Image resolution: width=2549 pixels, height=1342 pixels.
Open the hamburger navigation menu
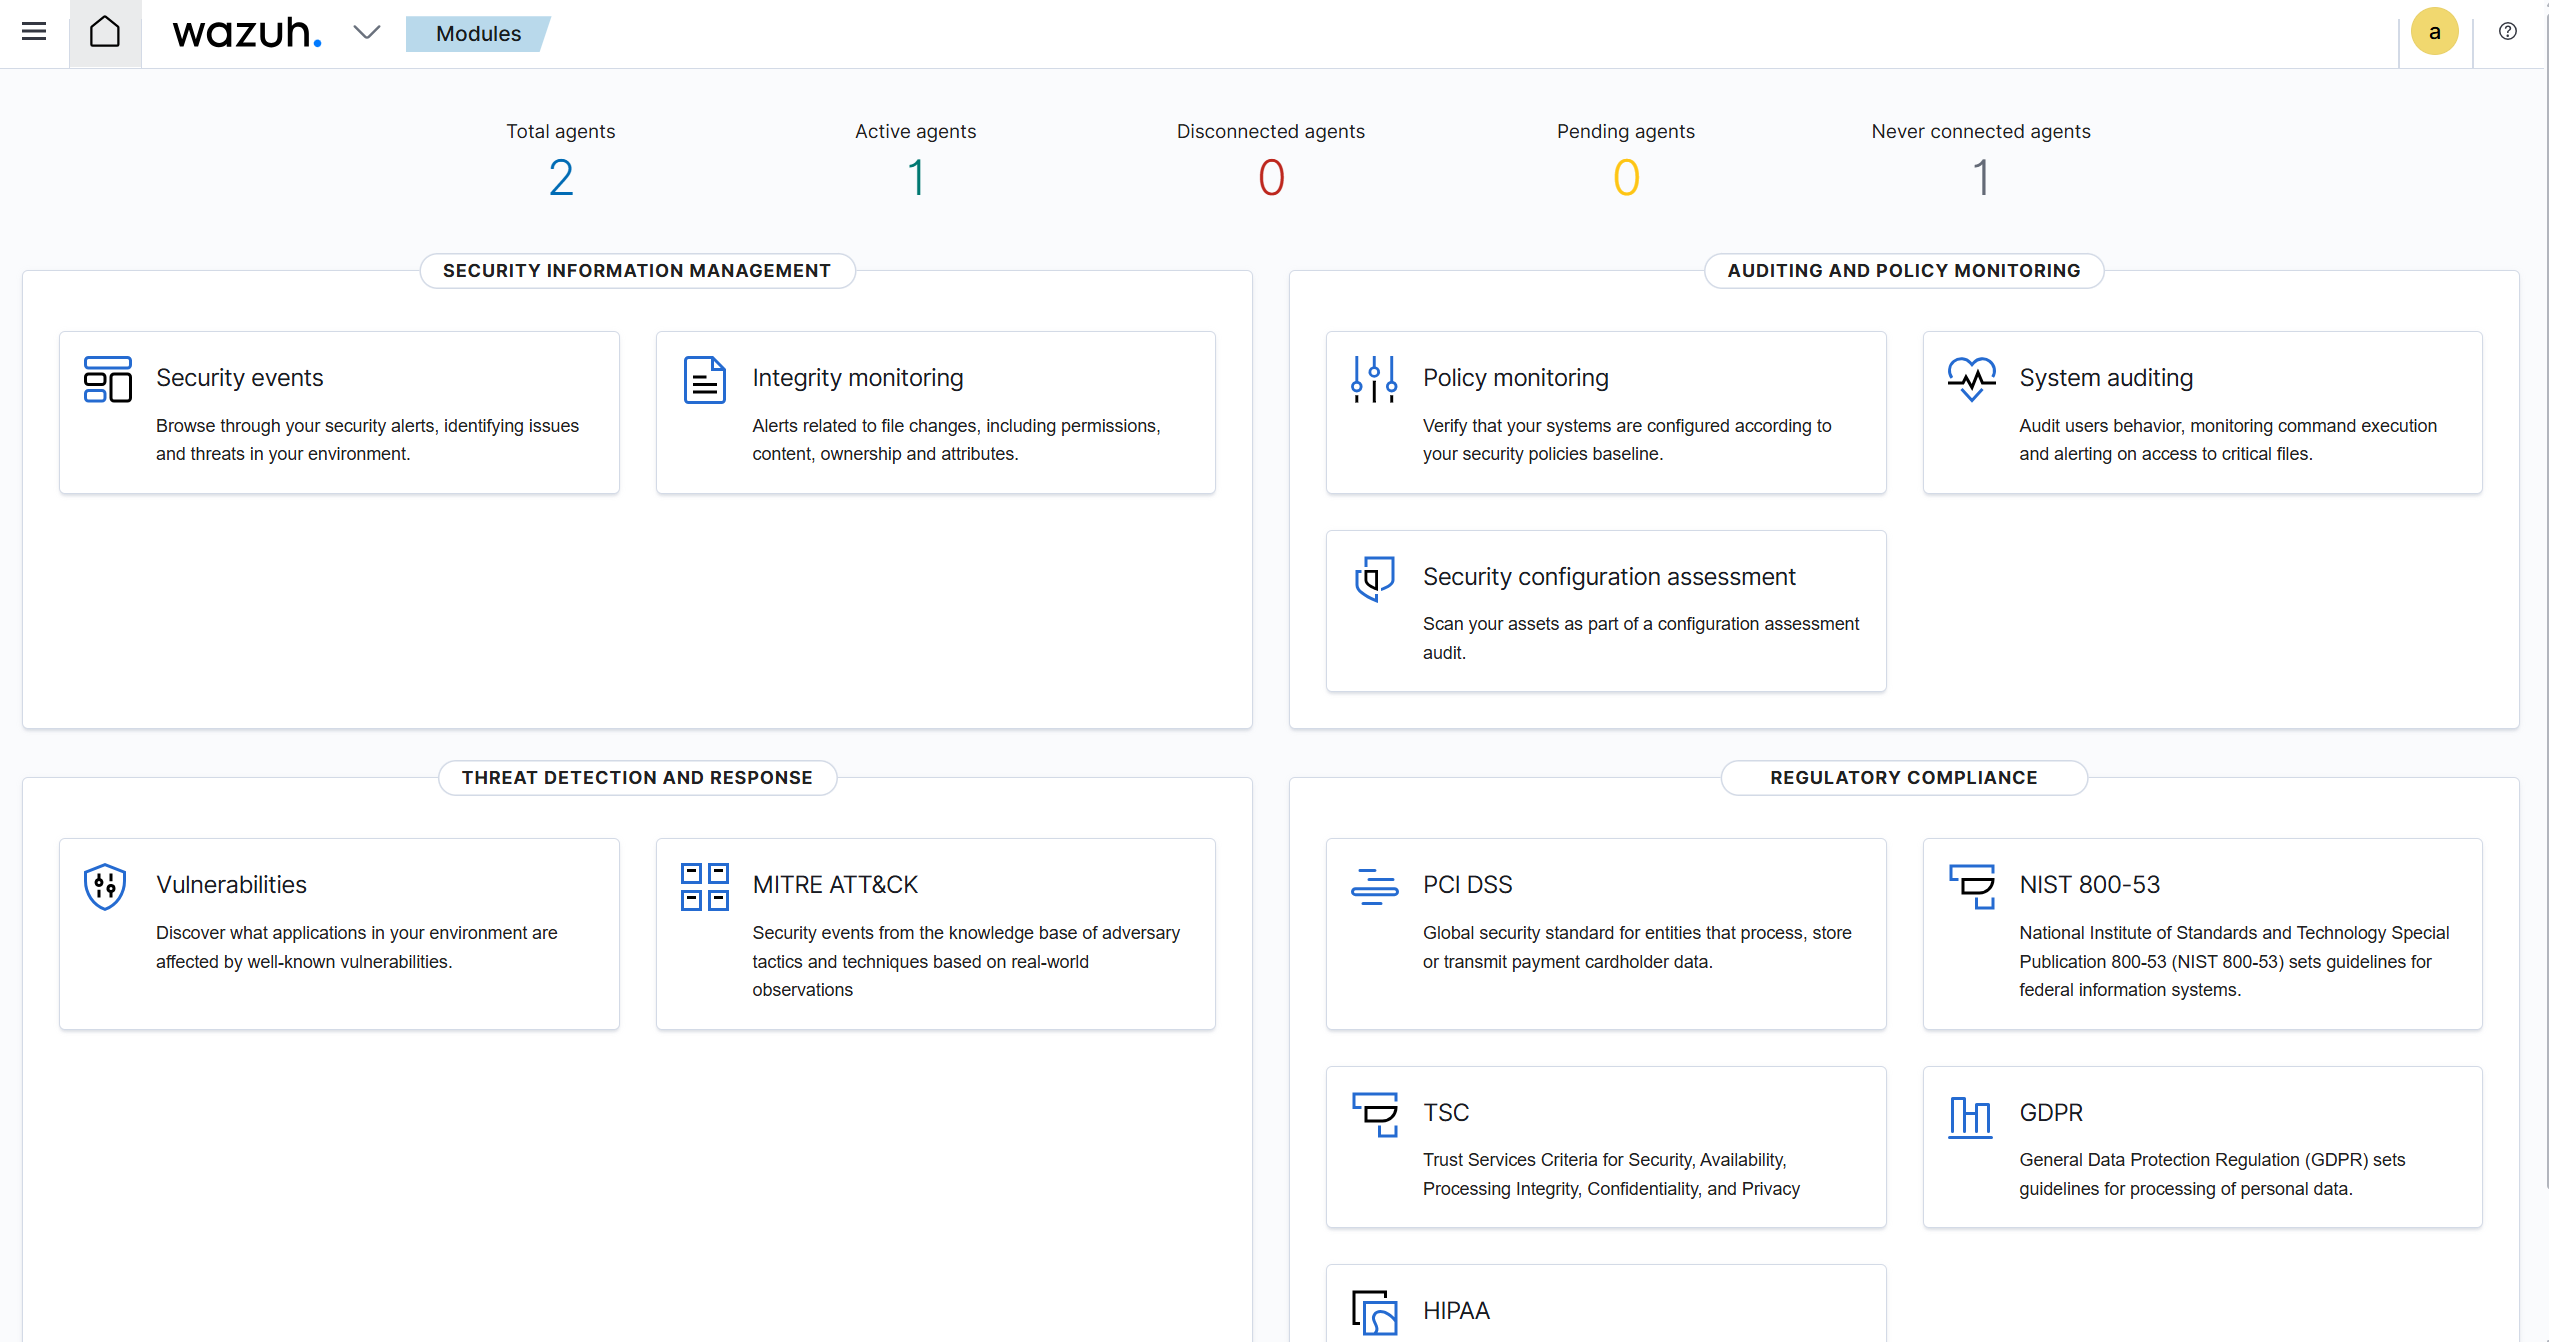point(34,32)
